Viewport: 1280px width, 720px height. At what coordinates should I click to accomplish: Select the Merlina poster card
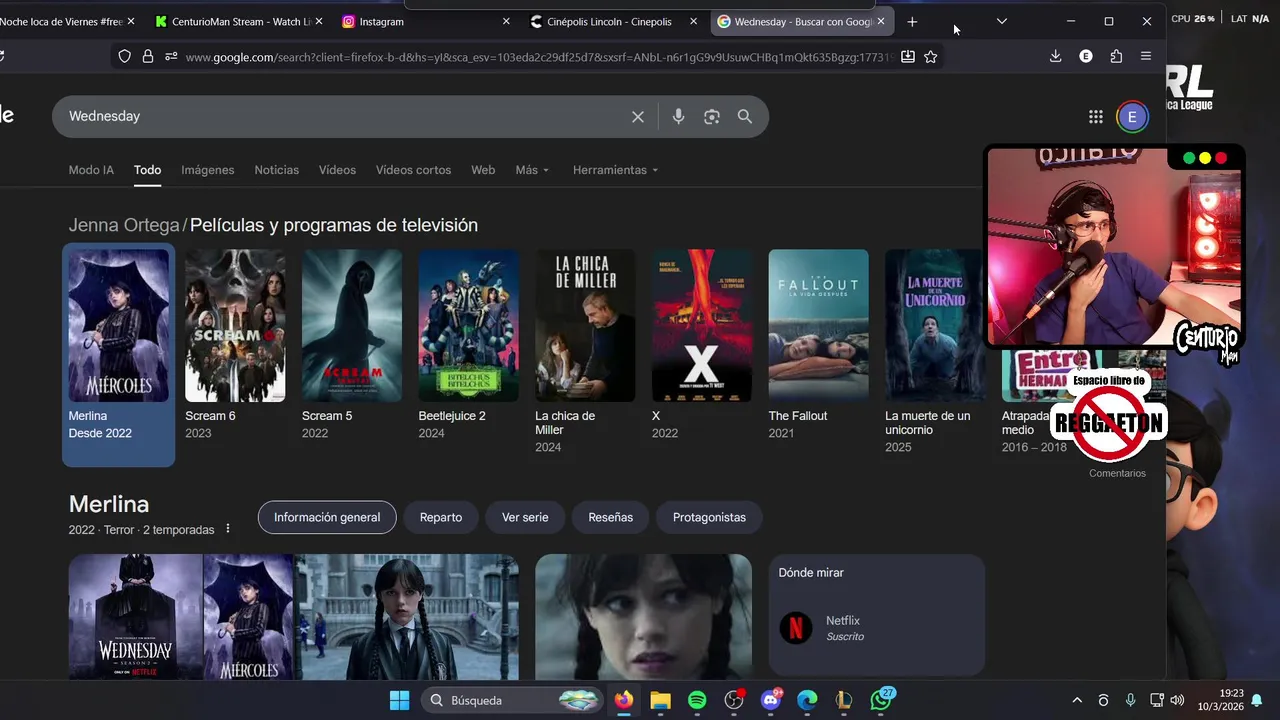coord(118,354)
